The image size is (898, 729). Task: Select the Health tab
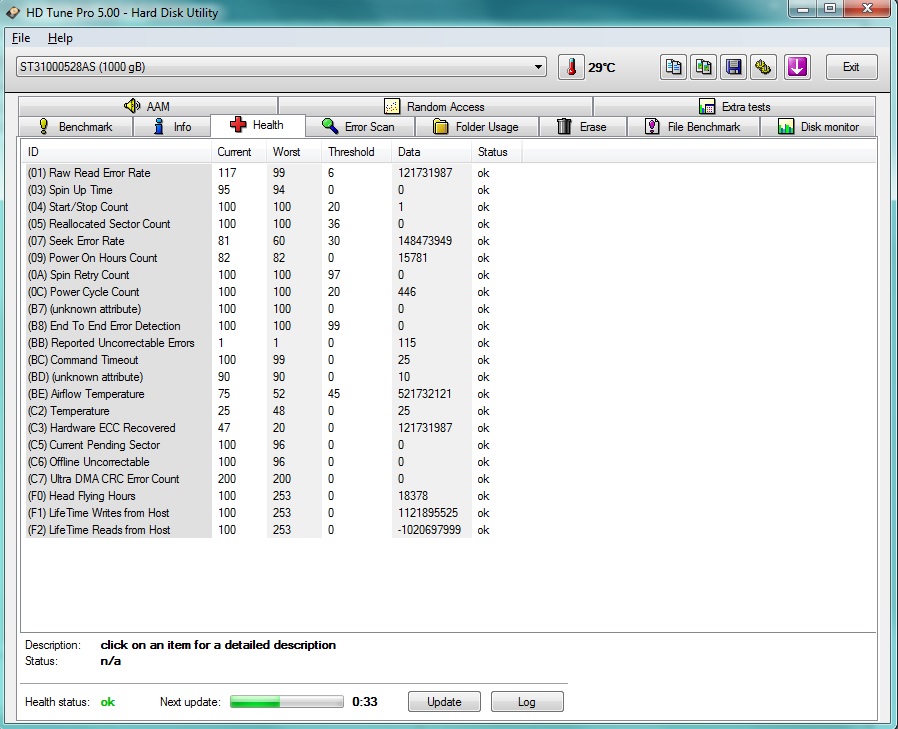point(258,125)
